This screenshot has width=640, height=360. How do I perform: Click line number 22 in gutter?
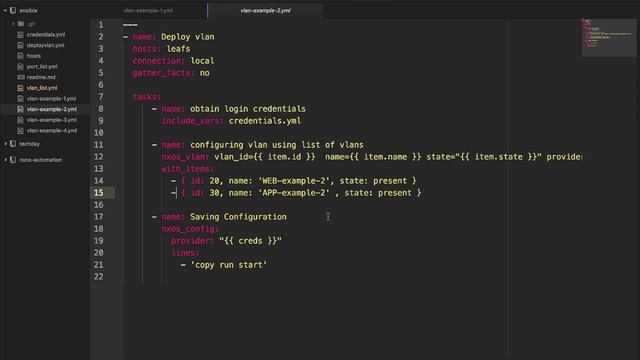(99, 277)
